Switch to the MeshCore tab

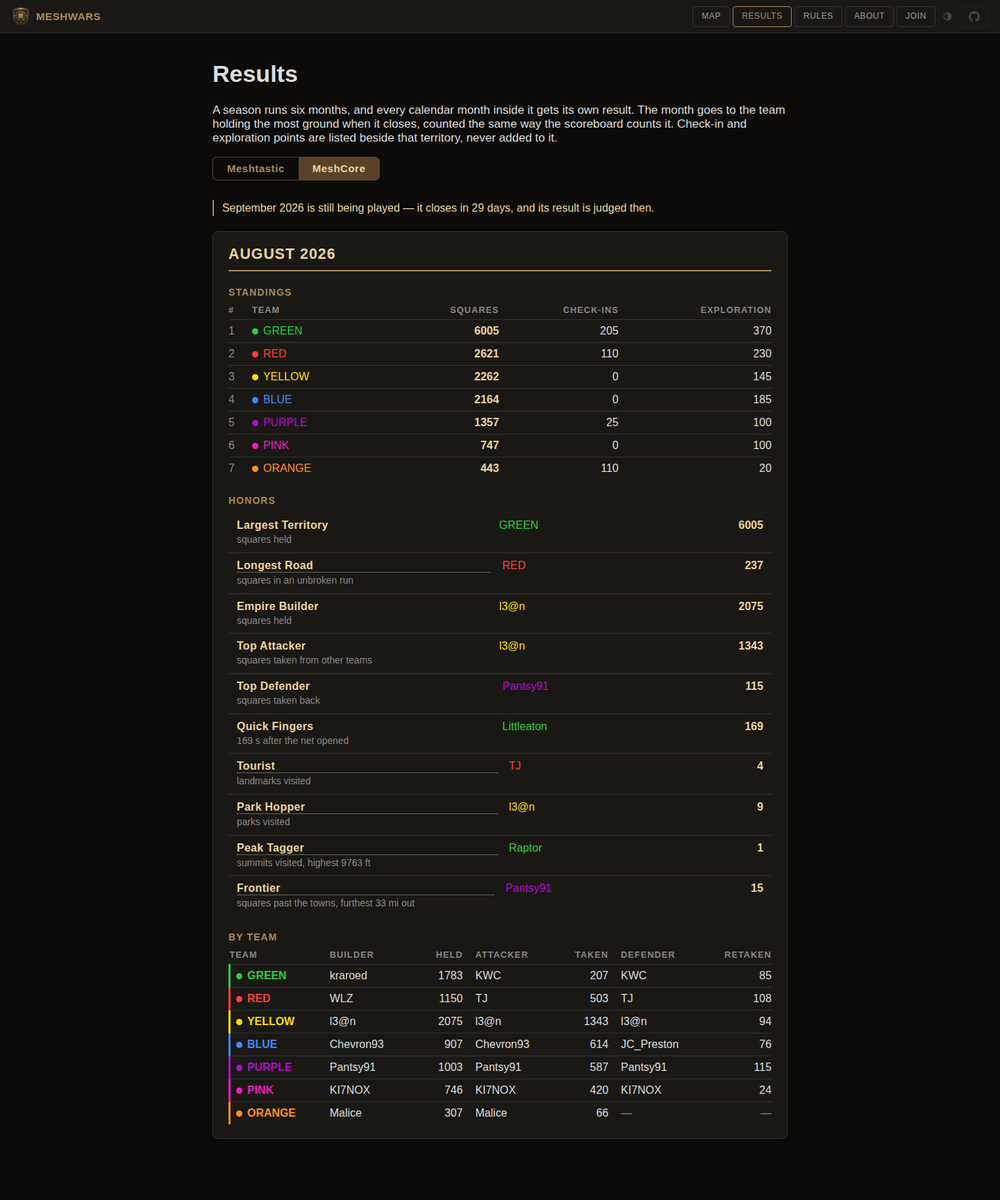click(339, 169)
